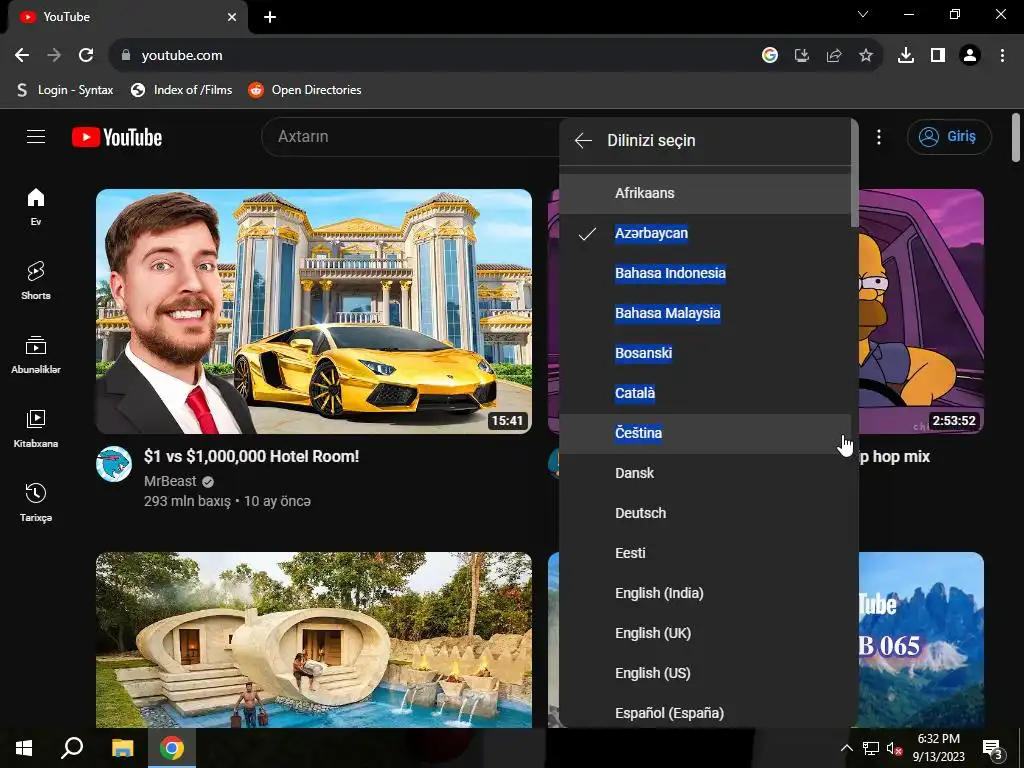Image resolution: width=1024 pixels, height=768 pixels.
Task: Click the YouTube page vertical scrollbar
Action: tap(1016, 137)
